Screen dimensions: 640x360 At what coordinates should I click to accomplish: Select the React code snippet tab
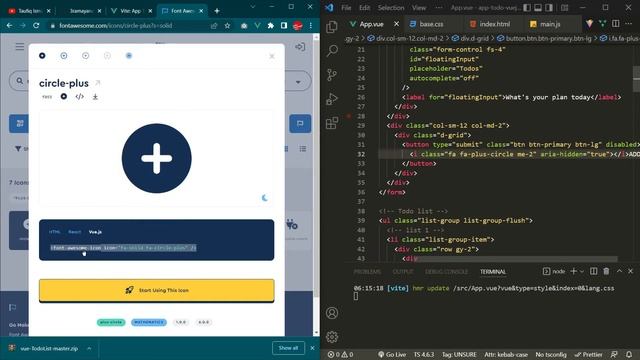[x=74, y=232]
